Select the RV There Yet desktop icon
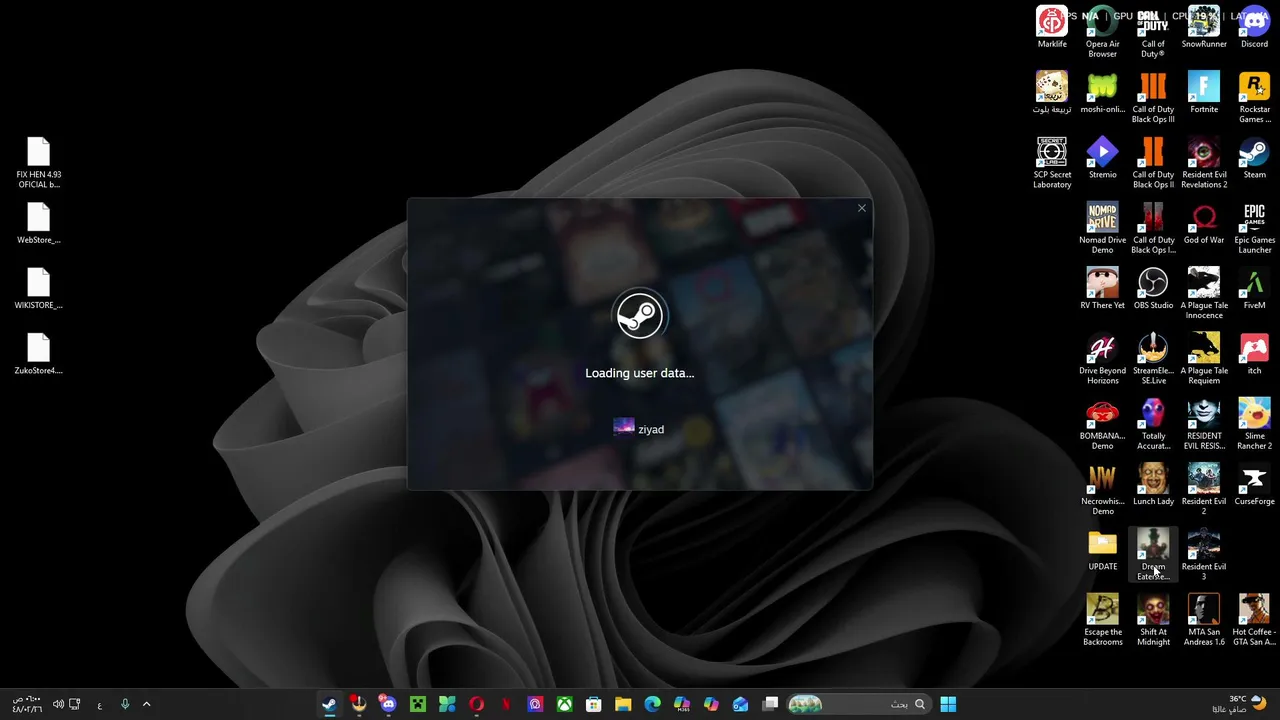This screenshot has width=1280, height=720. 1103,288
